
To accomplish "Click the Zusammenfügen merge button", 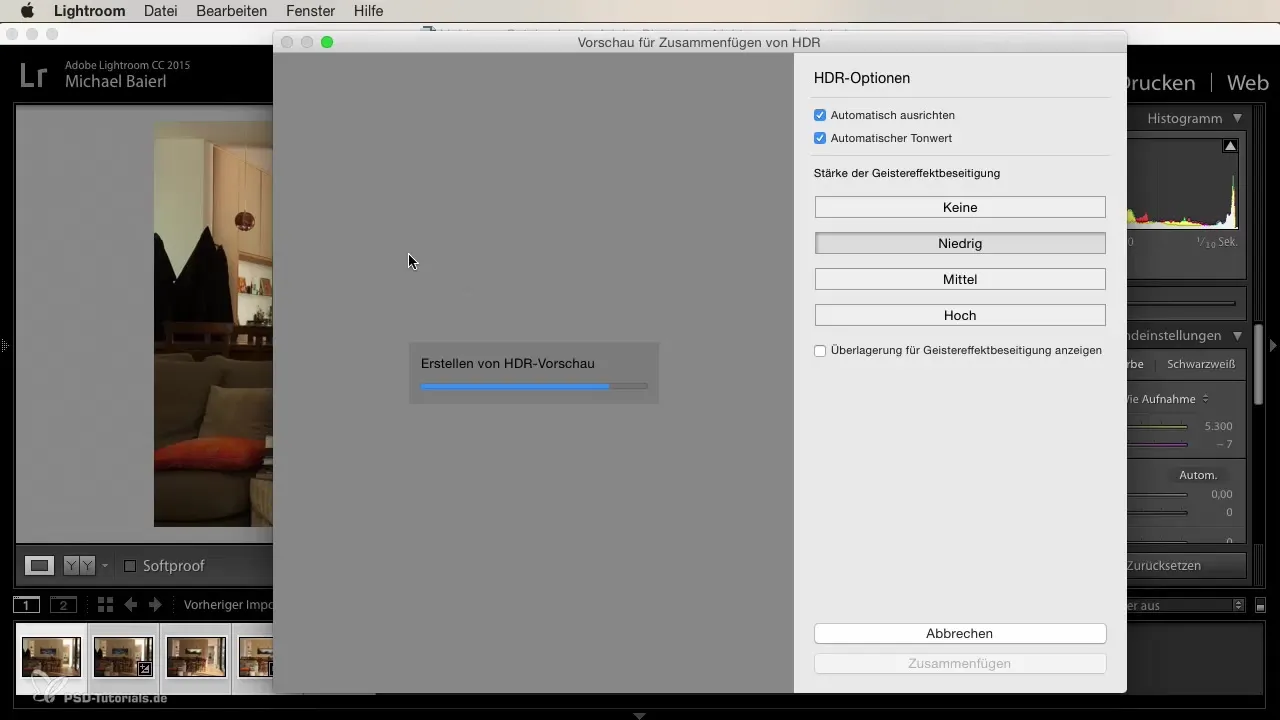I will 960,663.
